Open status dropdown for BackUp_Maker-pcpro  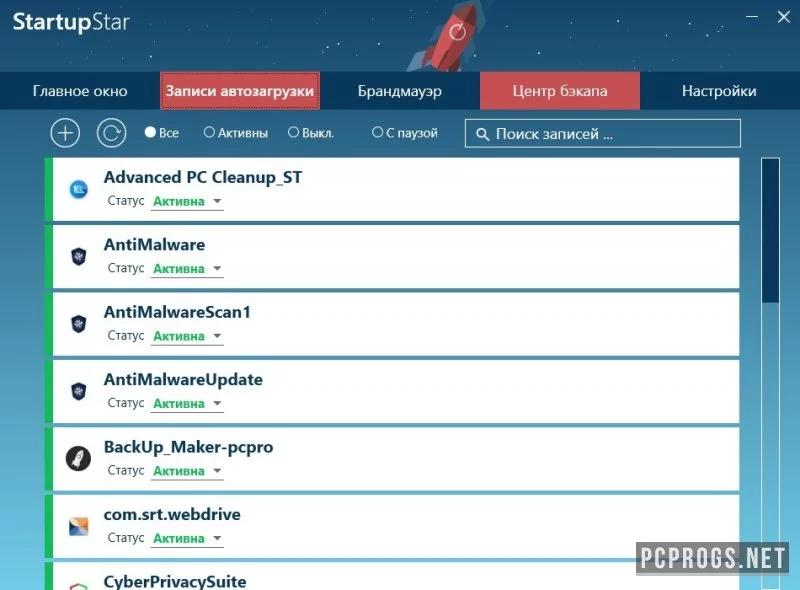(x=187, y=471)
